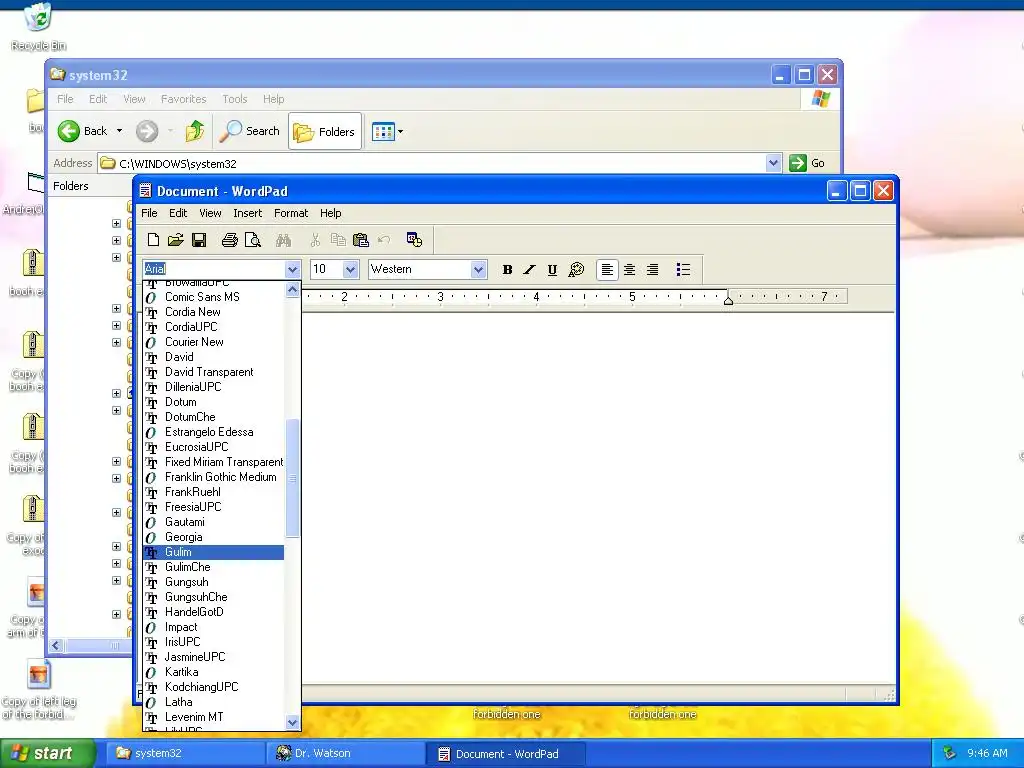1024x768 pixels.
Task: Click the Copy icon in WordPad
Action: pyautogui.click(x=338, y=240)
